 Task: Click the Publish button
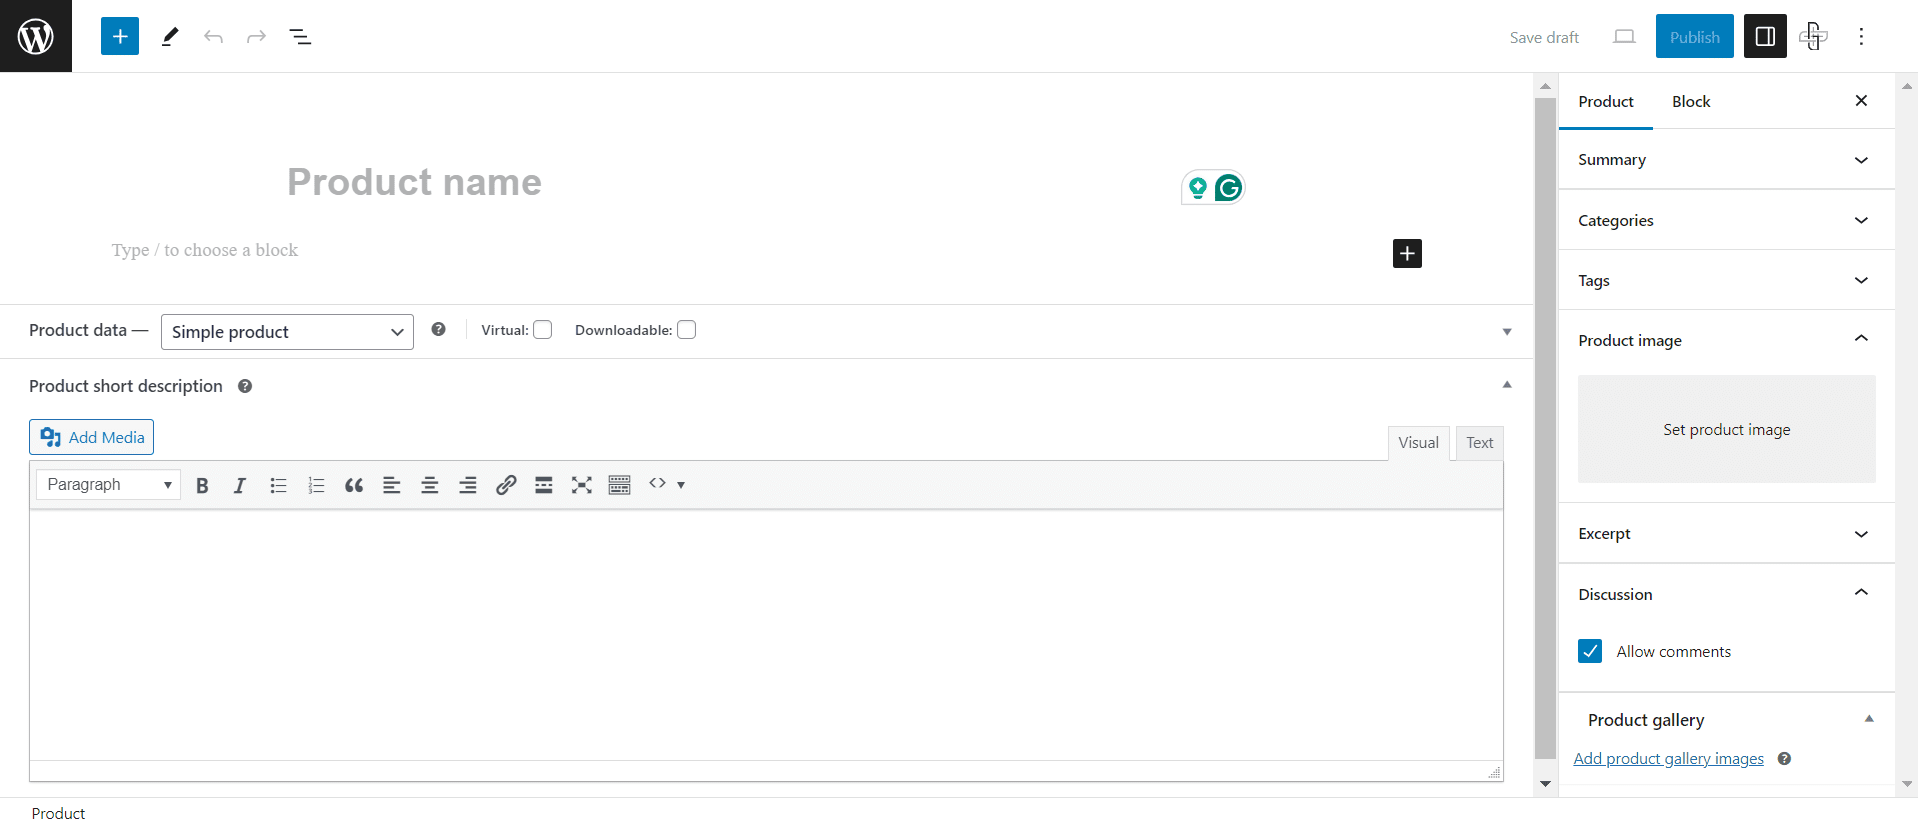[1695, 37]
